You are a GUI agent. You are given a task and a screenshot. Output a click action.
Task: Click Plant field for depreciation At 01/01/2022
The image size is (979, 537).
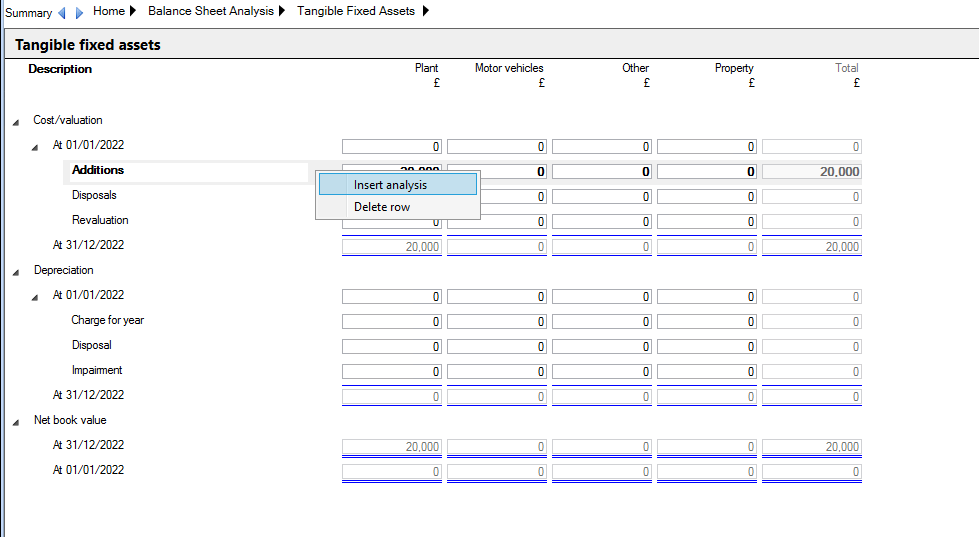(392, 297)
